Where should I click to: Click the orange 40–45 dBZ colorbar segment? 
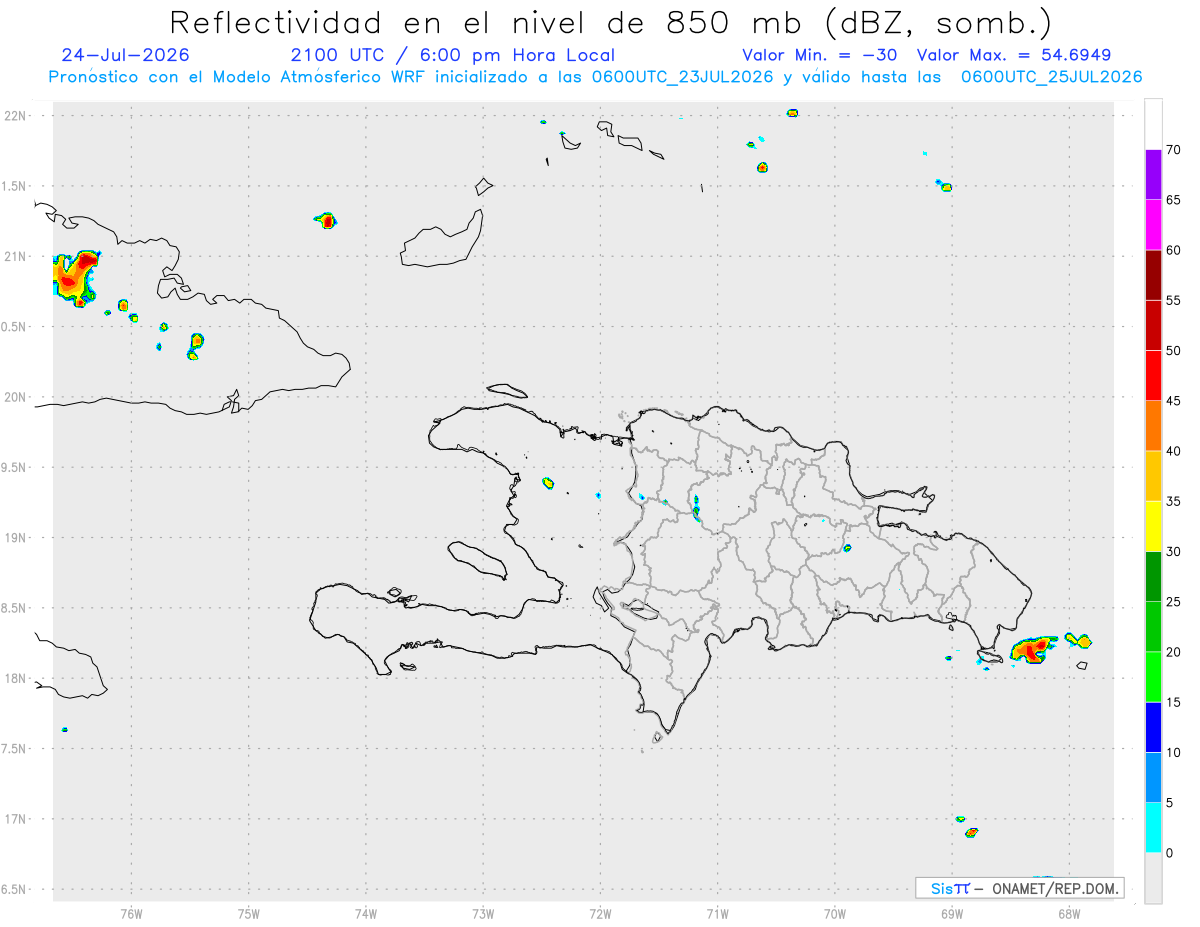(1153, 426)
